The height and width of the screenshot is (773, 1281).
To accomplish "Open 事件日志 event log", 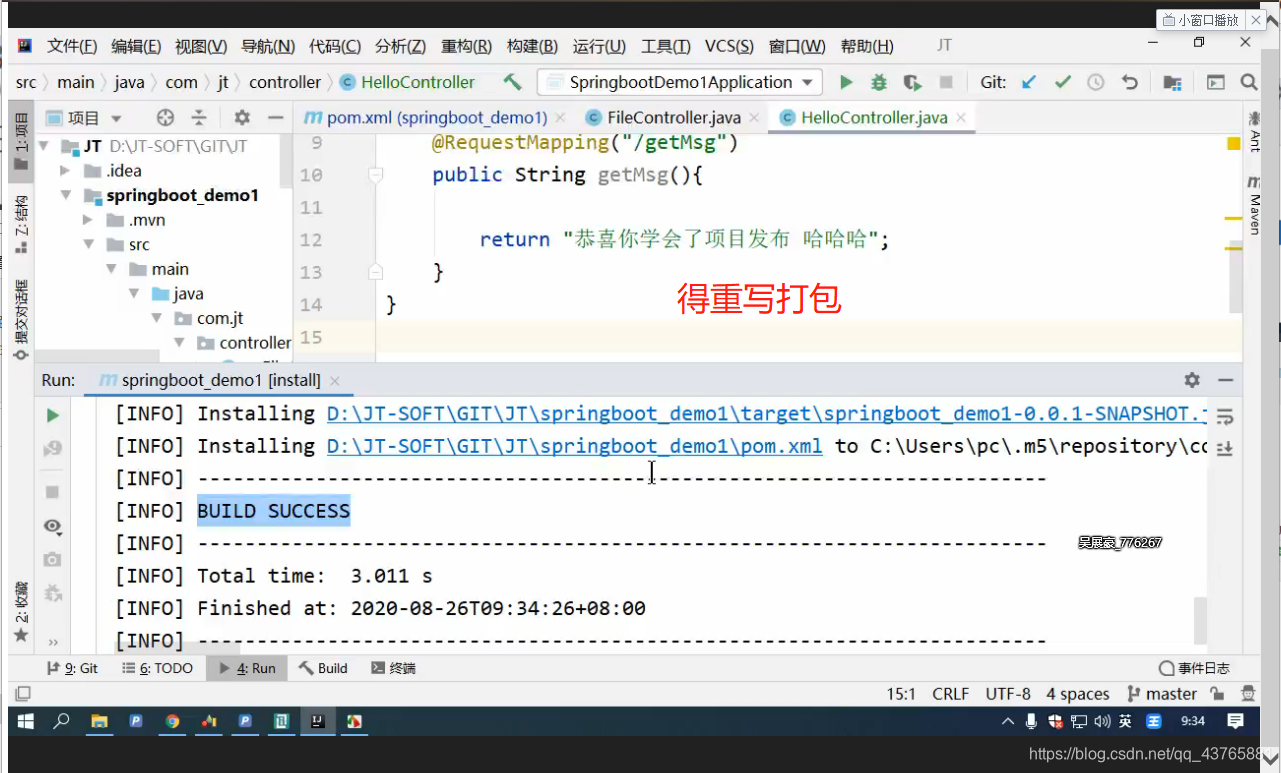I will [1194, 668].
